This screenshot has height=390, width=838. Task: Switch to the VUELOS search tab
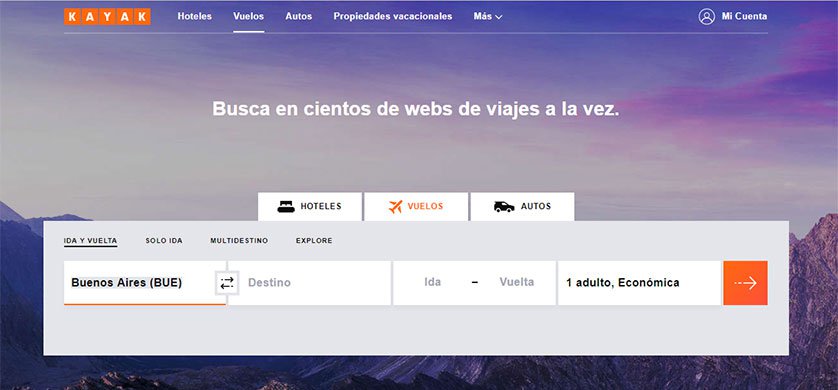point(416,206)
